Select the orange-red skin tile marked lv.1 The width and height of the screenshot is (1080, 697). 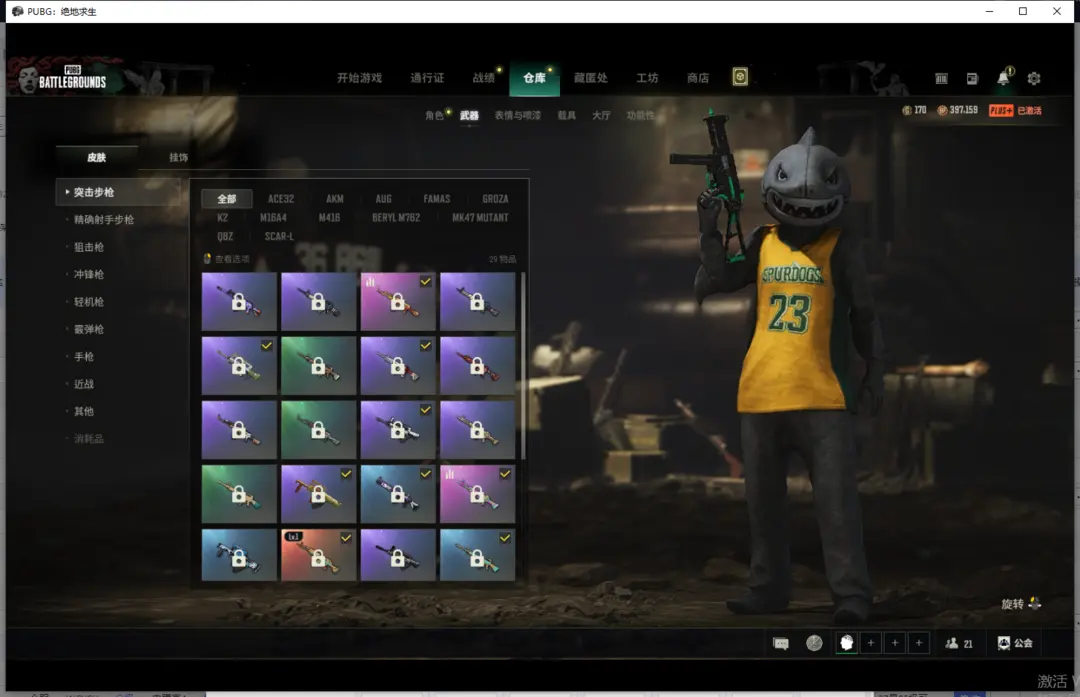(318, 554)
